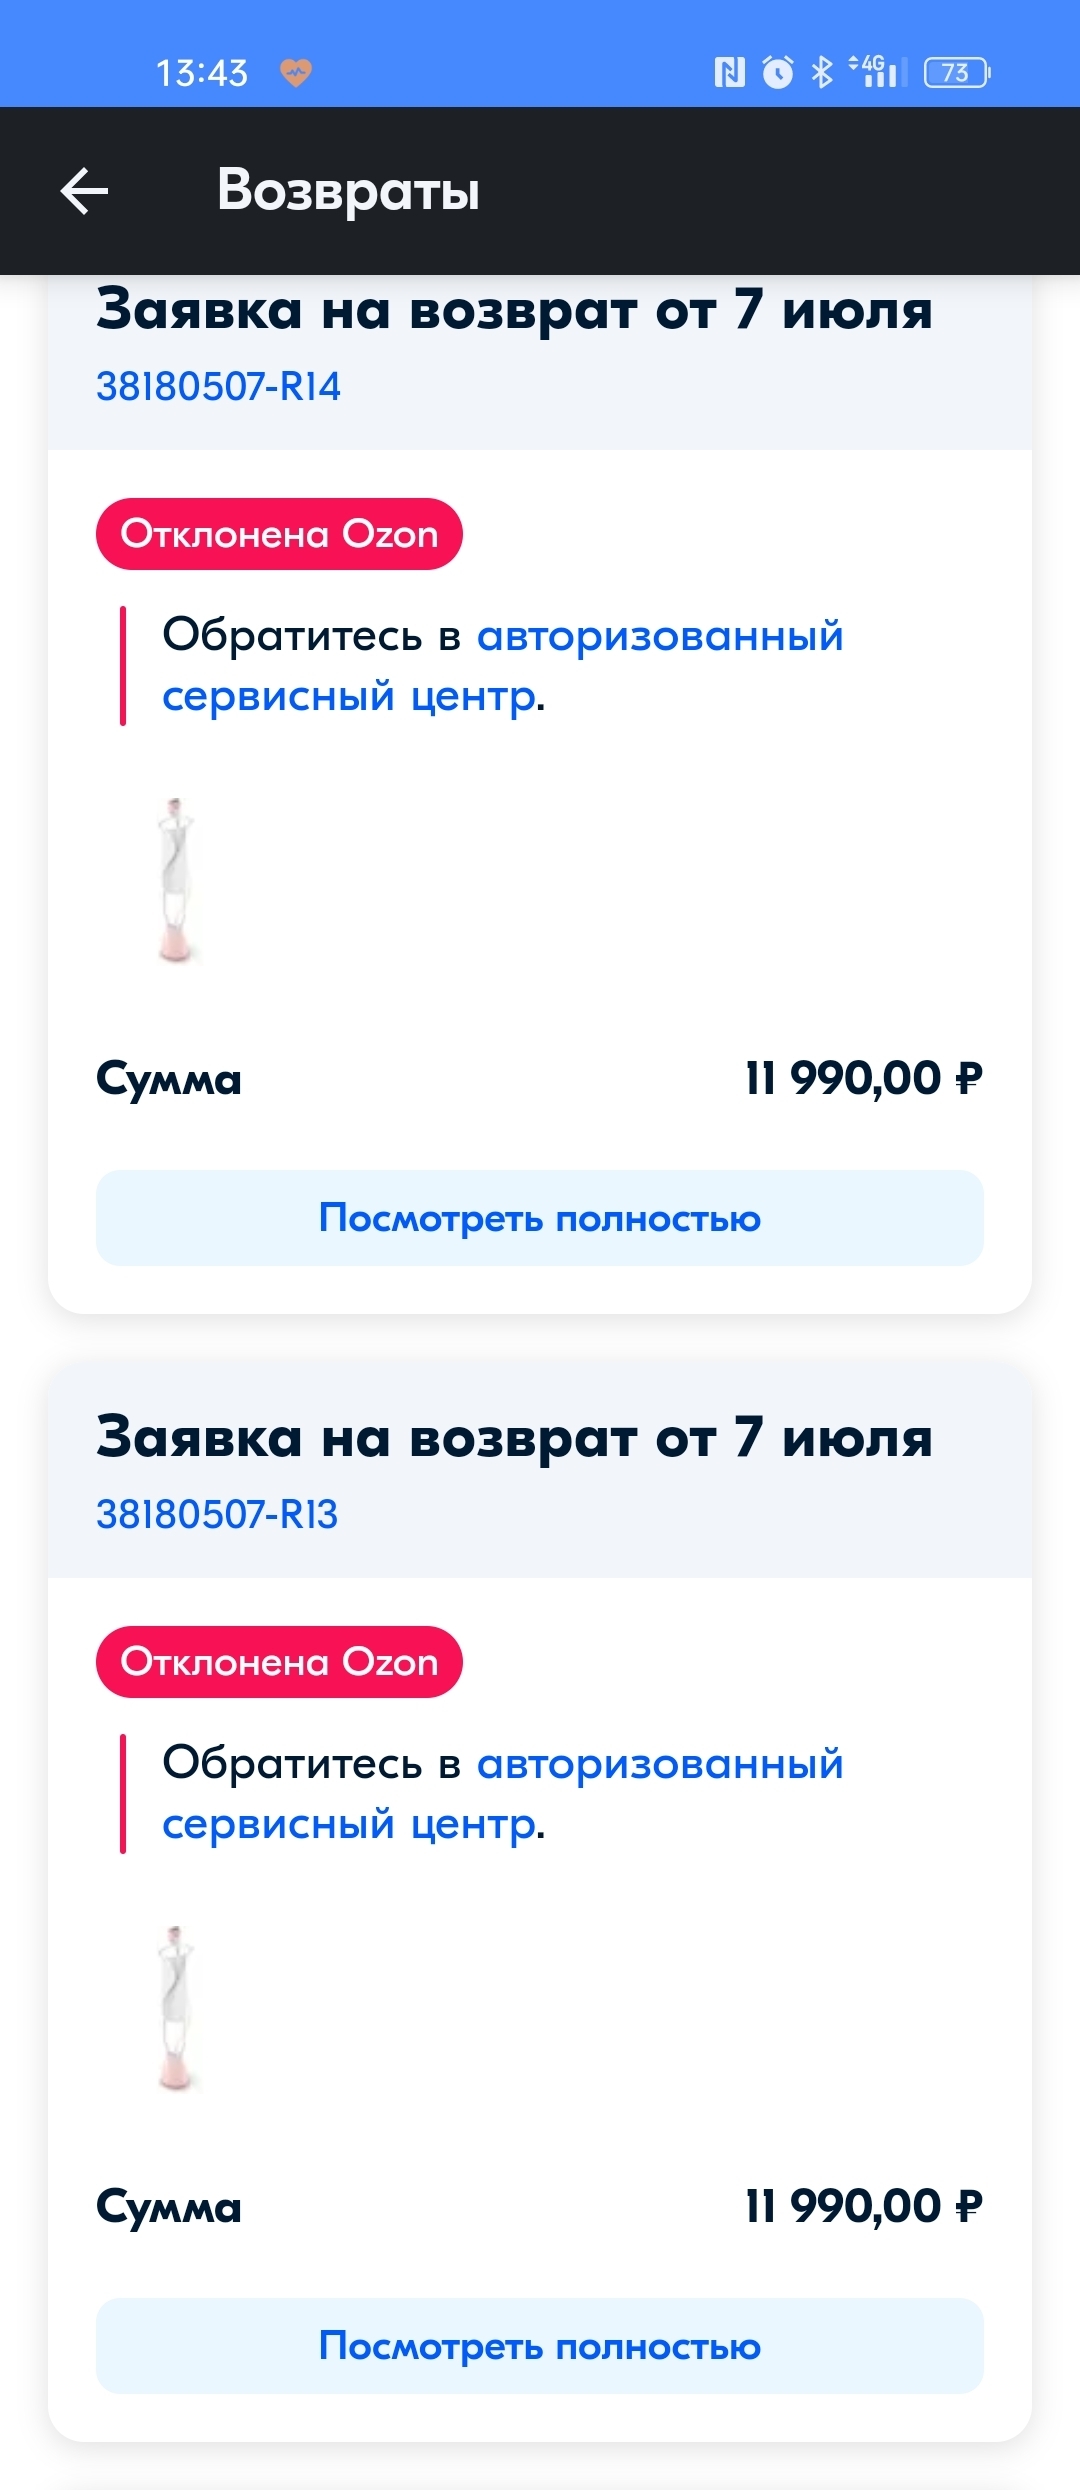Tap "Отклонена Ozon" badge on request R14

click(279, 534)
